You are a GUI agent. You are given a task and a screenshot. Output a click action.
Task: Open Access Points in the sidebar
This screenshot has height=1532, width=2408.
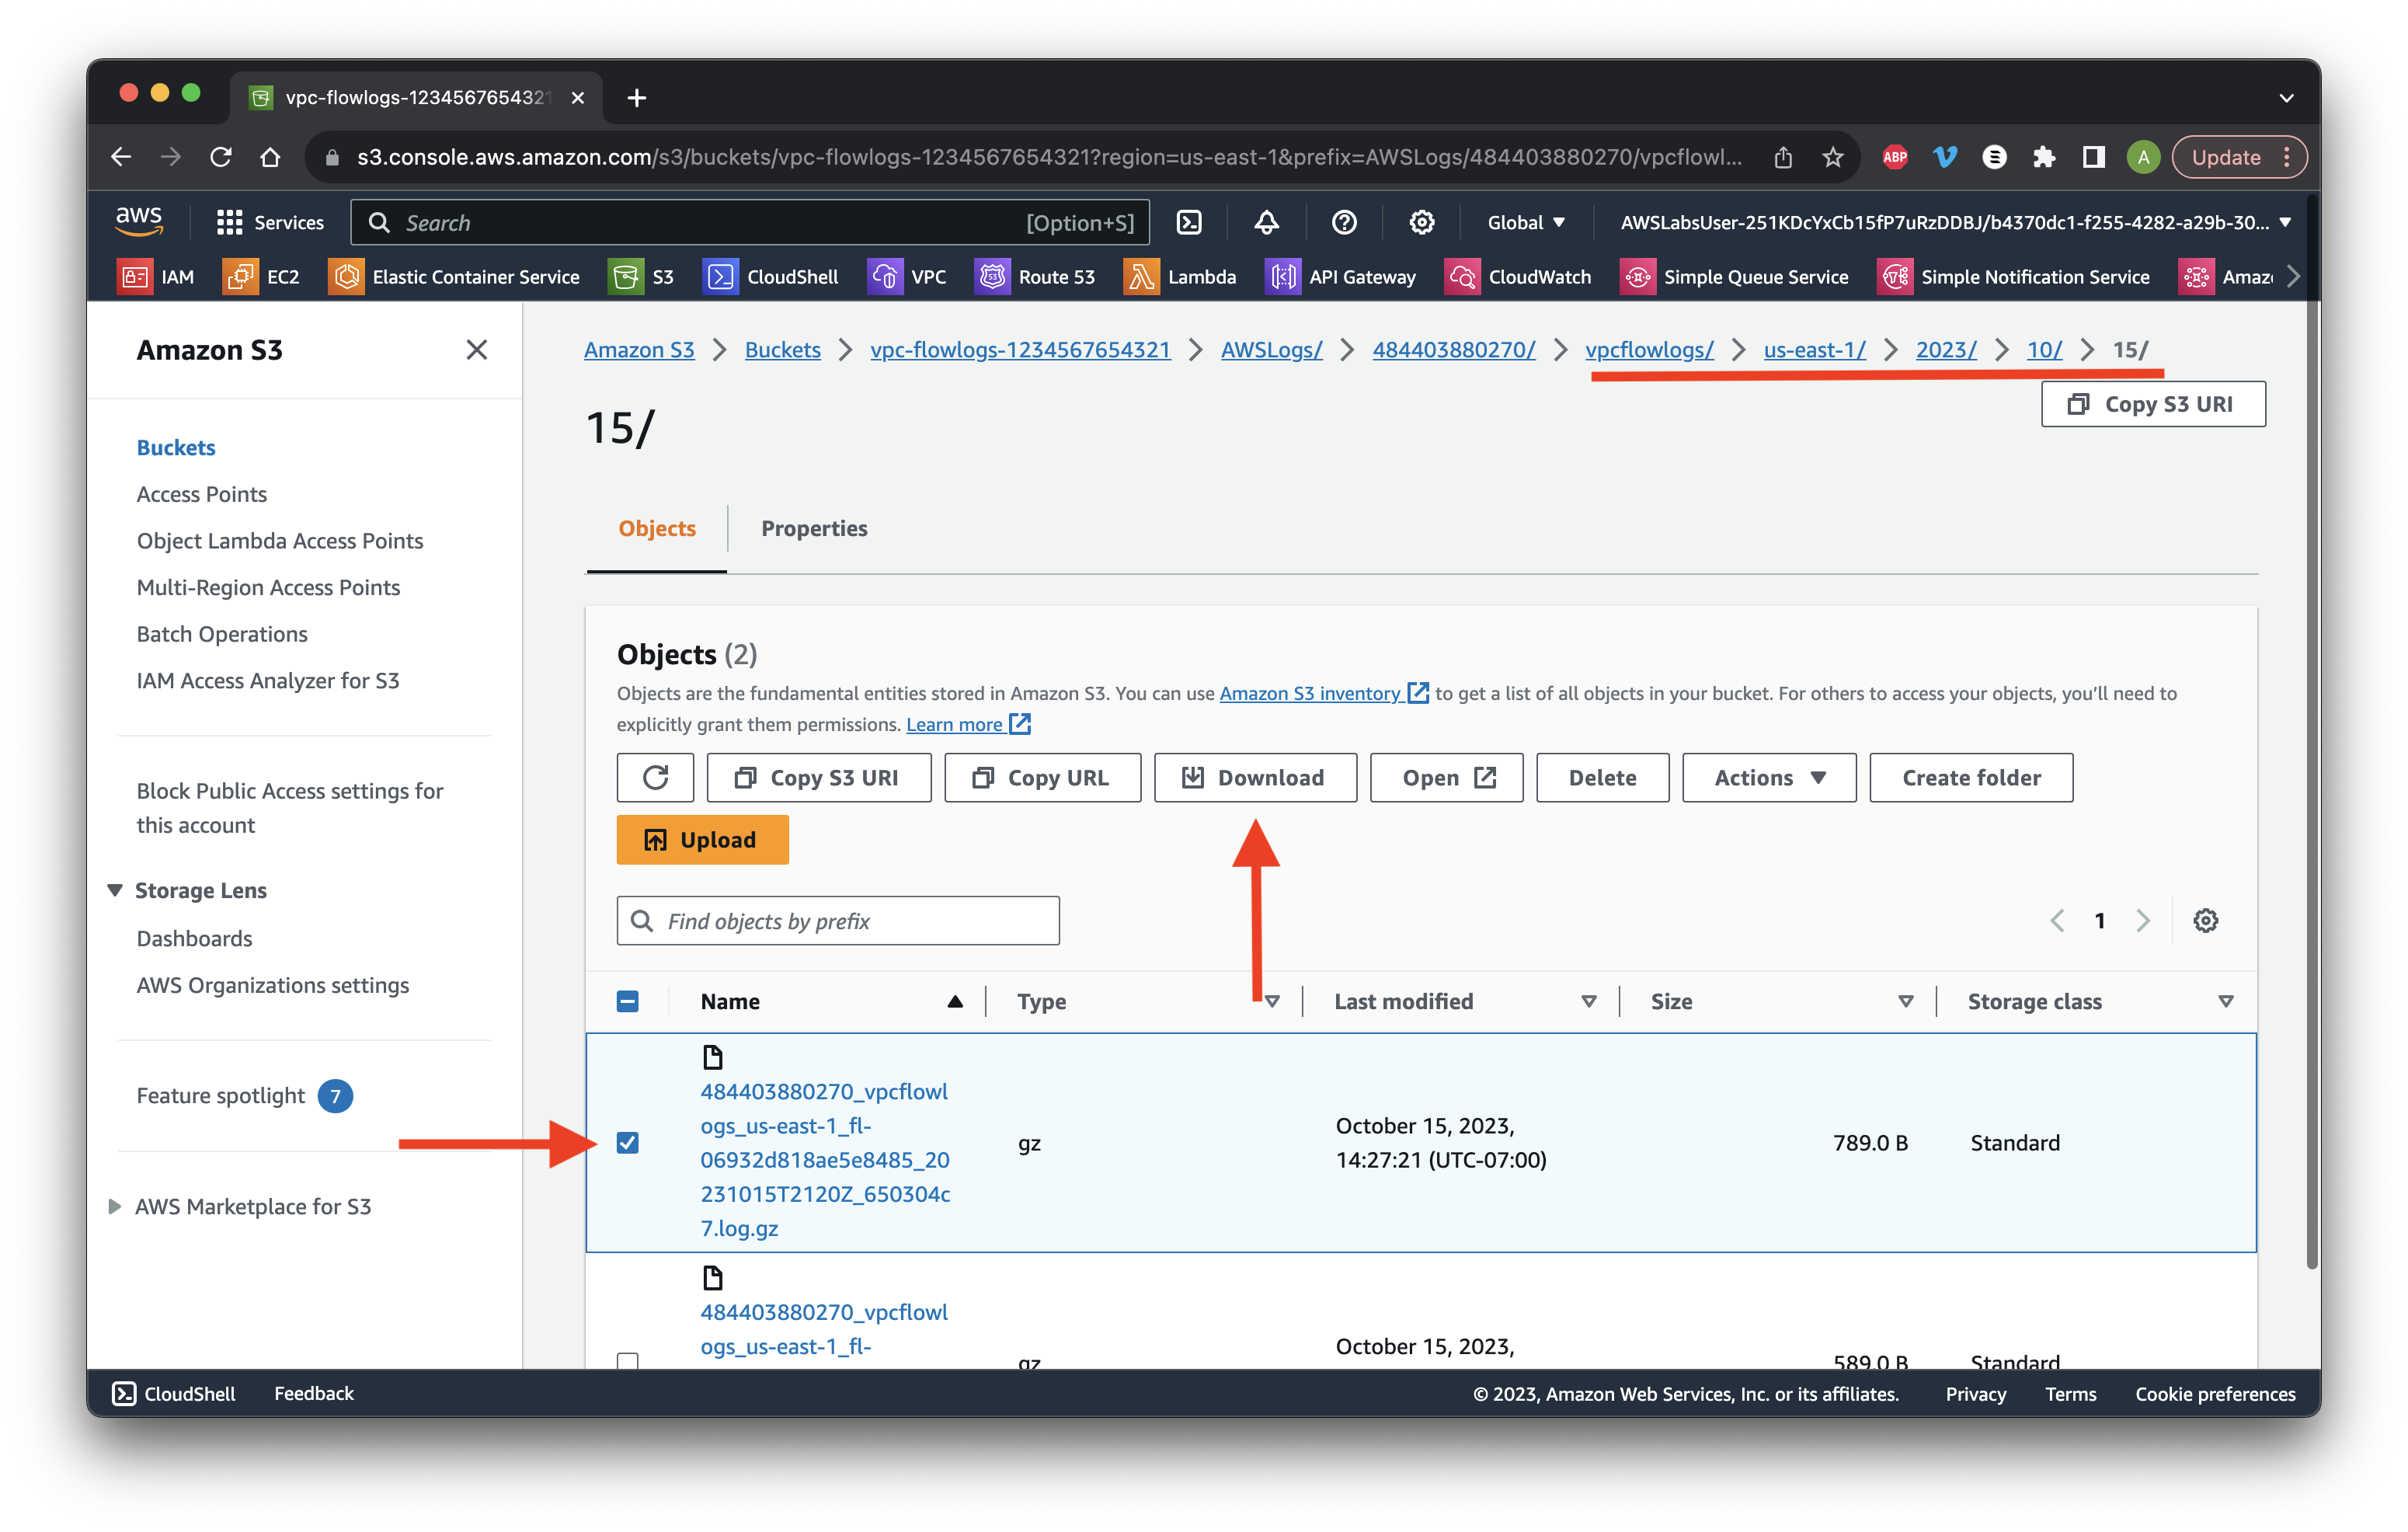click(202, 494)
